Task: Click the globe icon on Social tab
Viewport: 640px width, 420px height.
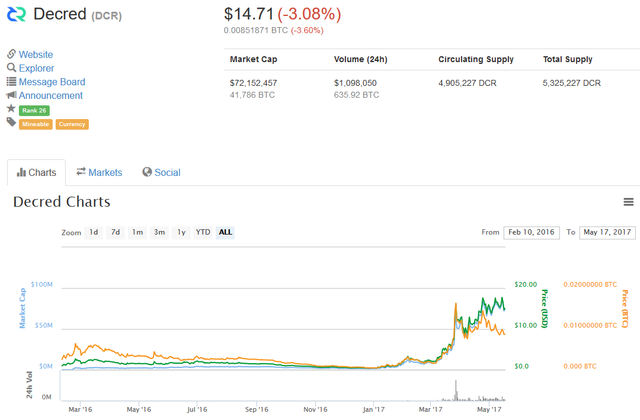Action: [x=147, y=172]
